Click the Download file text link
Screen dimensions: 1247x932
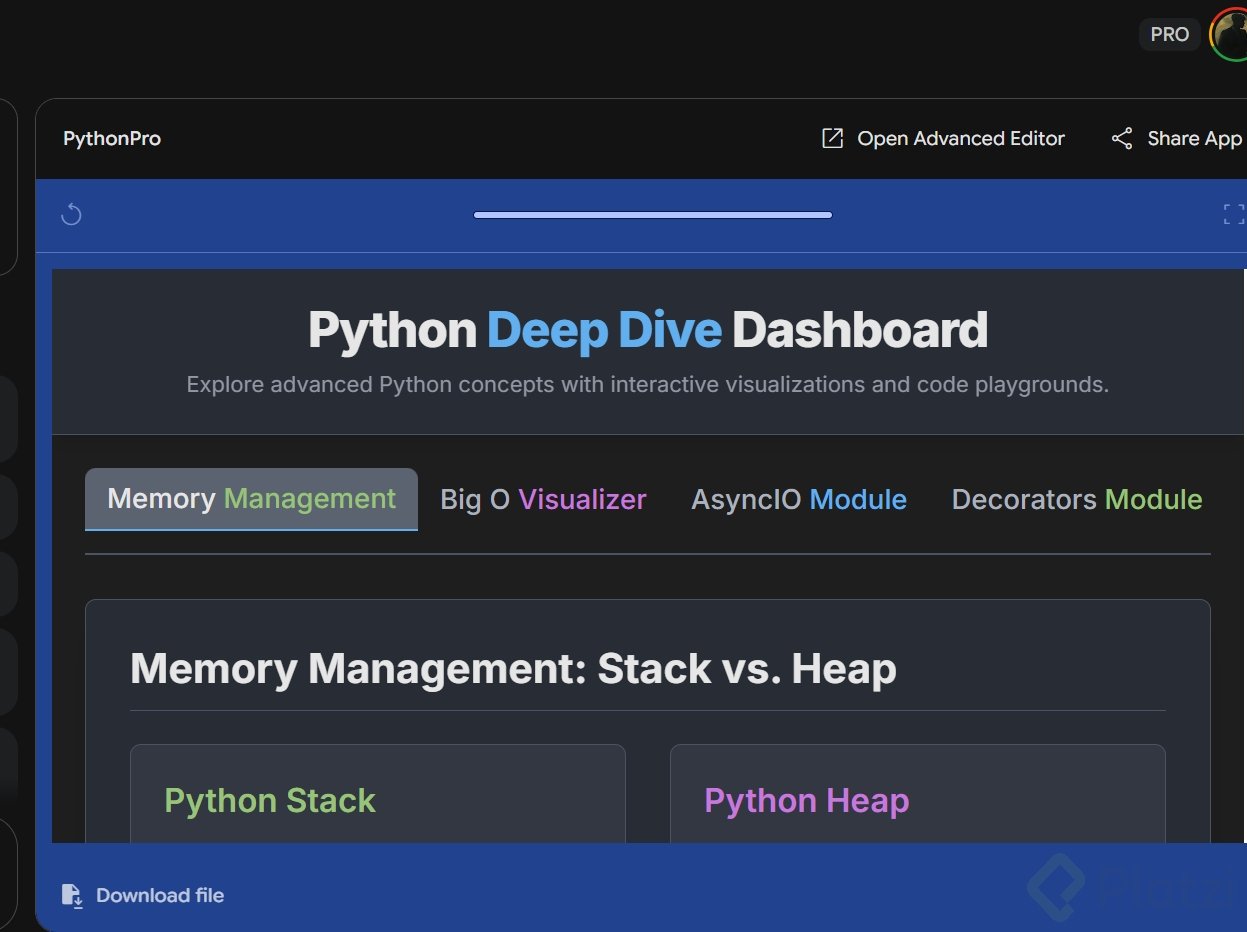[160, 896]
